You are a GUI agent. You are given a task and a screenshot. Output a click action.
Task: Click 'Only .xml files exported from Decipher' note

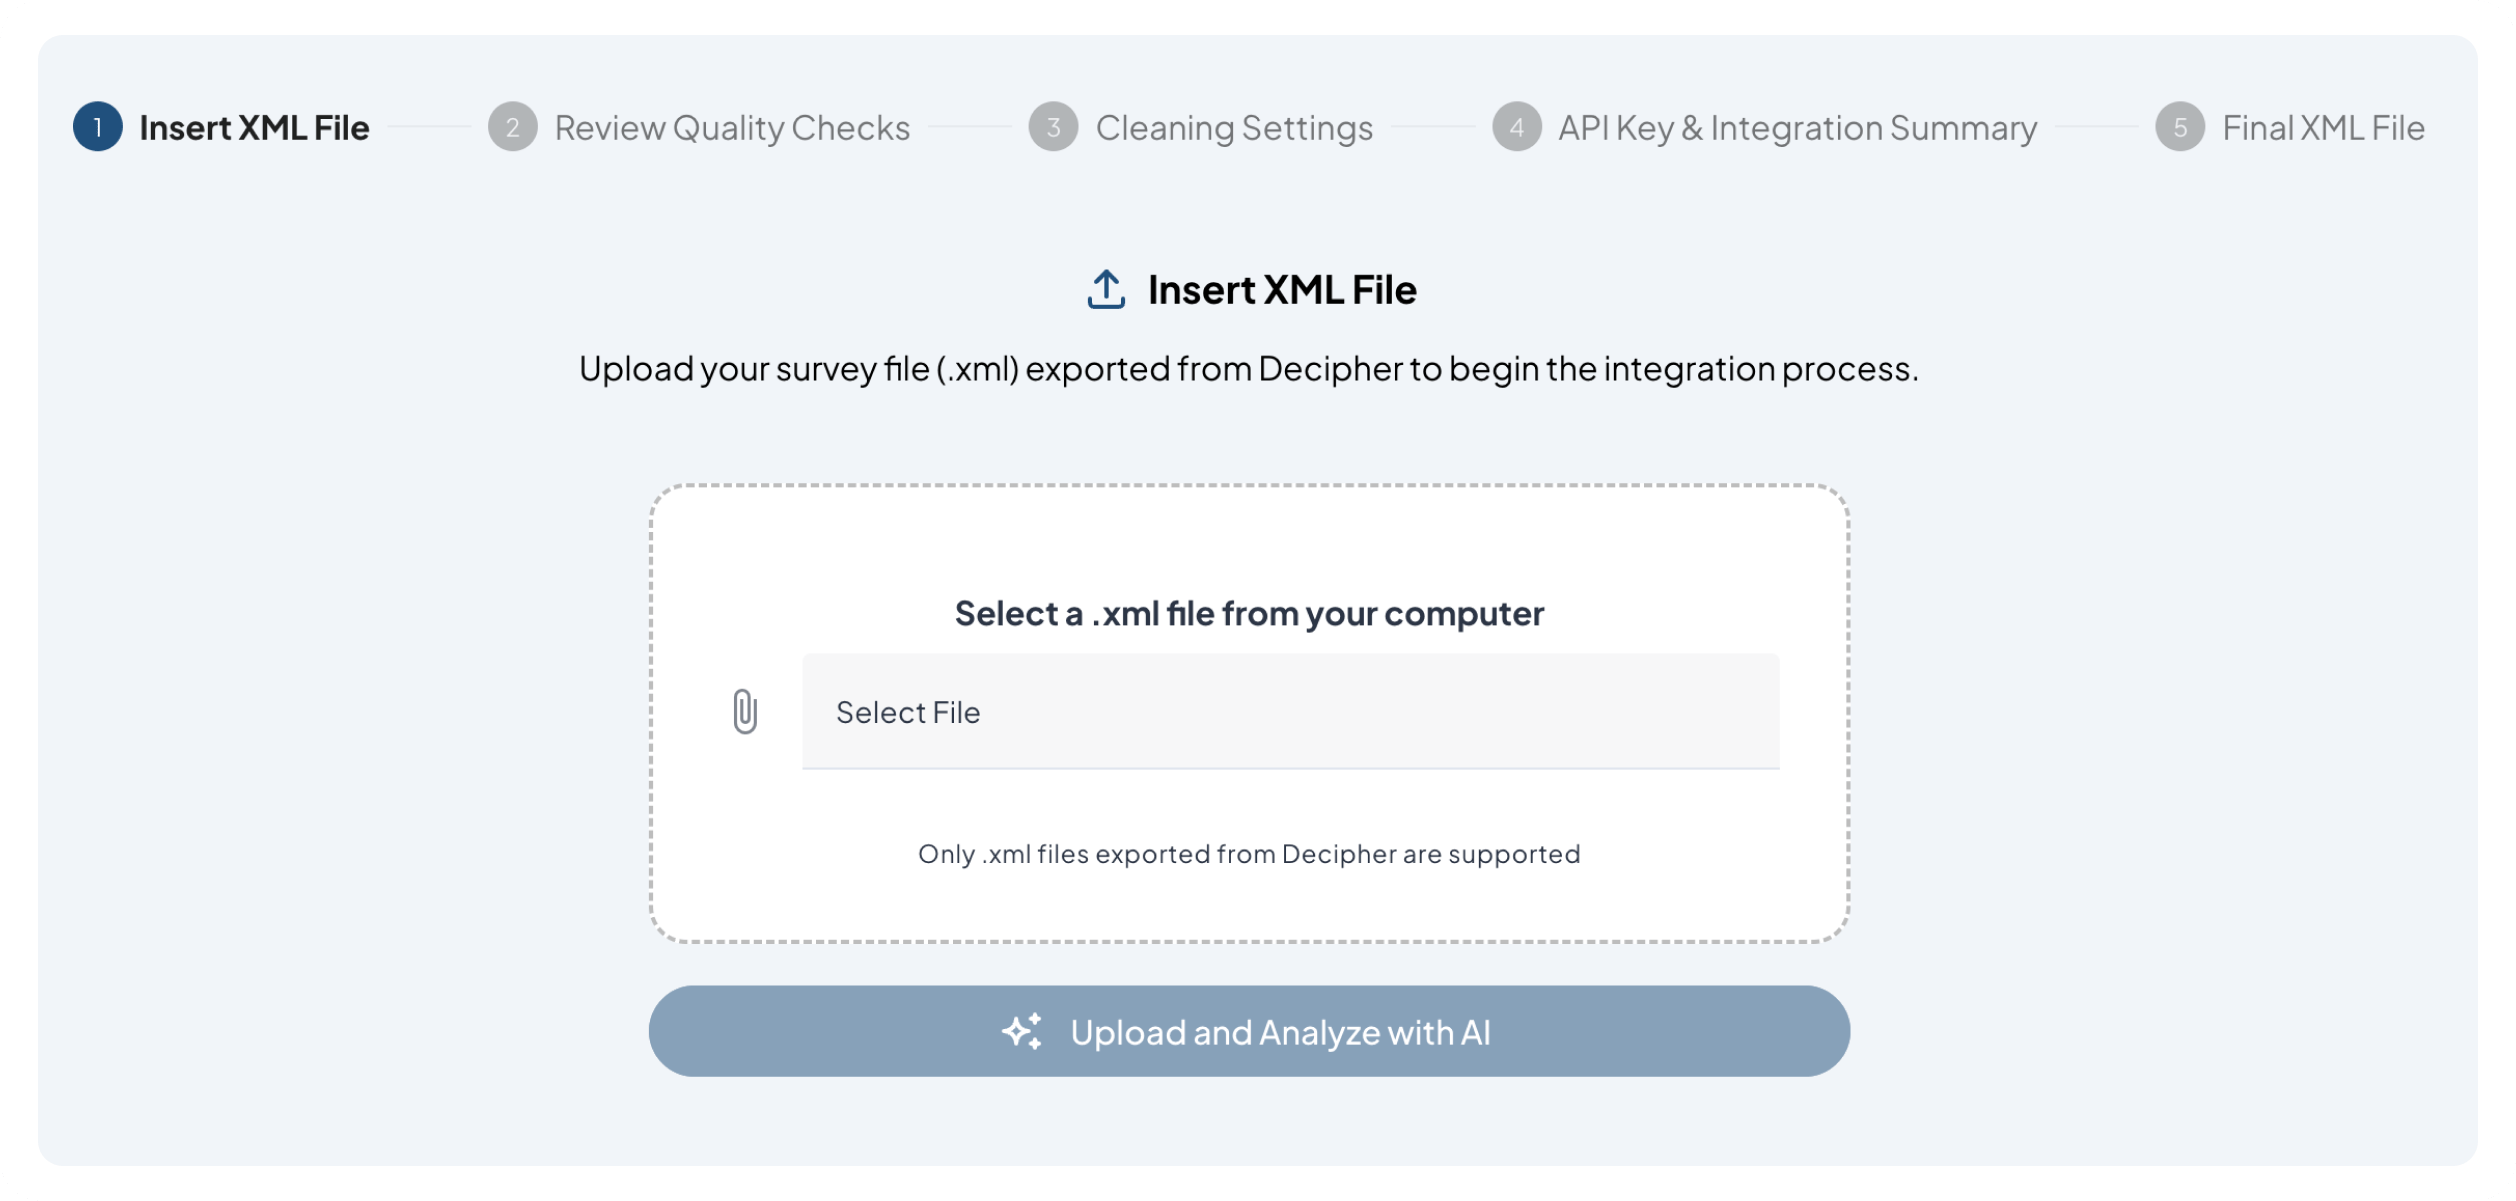click(x=1249, y=854)
